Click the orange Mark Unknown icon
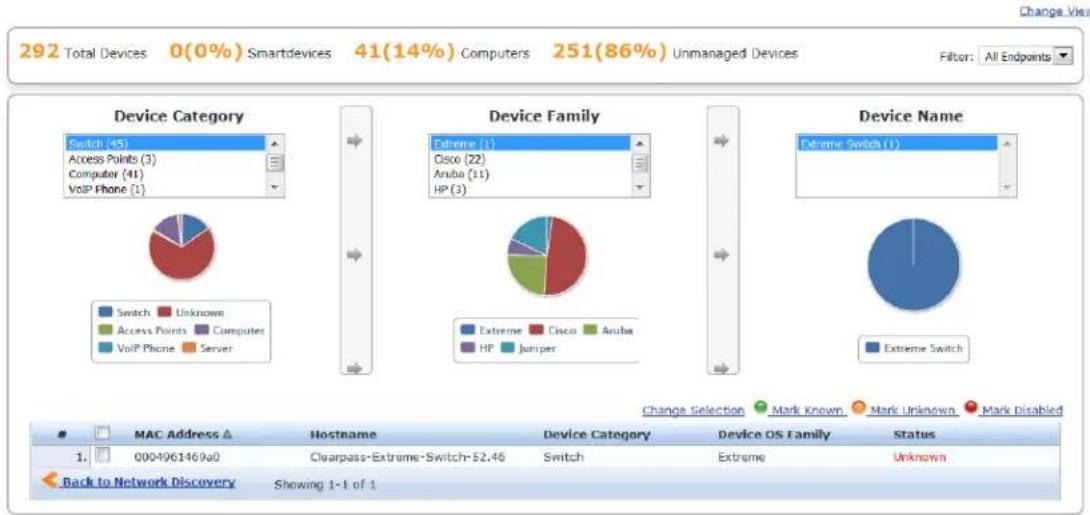 (x=861, y=407)
